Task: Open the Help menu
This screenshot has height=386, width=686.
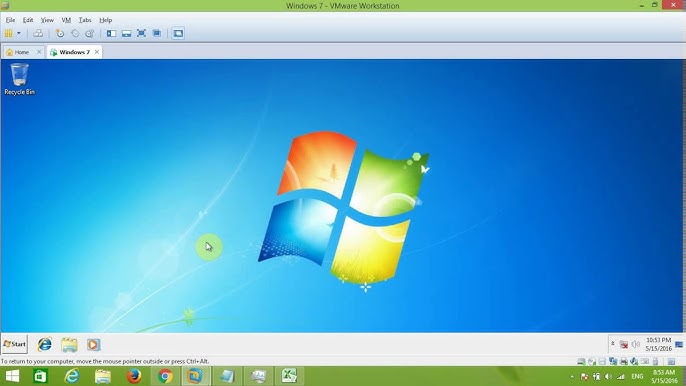Action: pyautogui.click(x=105, y=20)
